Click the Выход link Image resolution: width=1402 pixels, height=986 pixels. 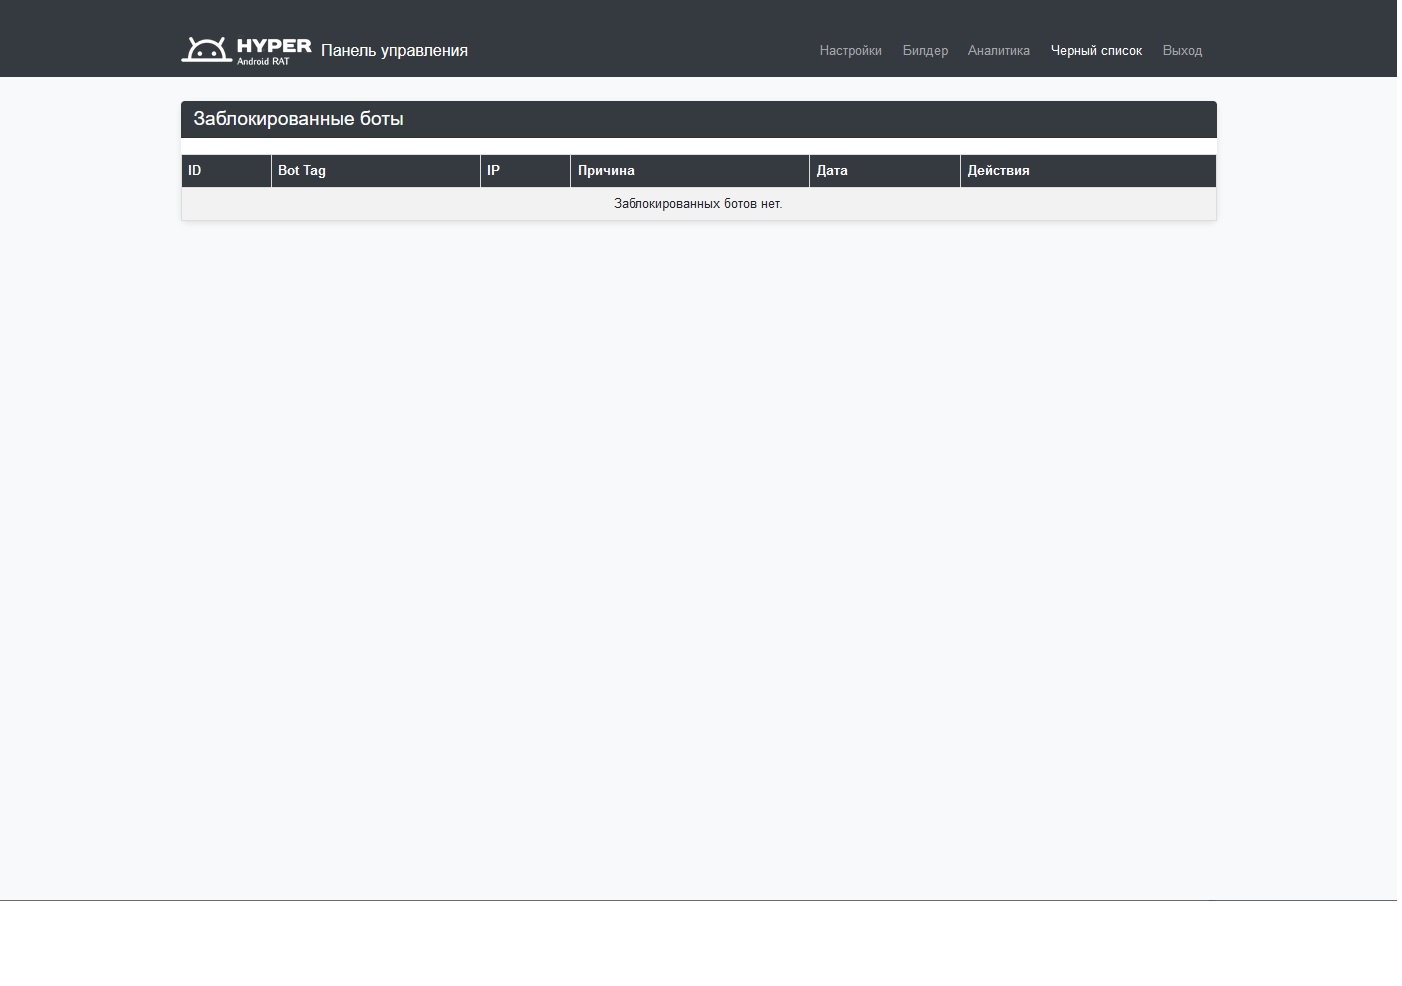(1182, 51)
